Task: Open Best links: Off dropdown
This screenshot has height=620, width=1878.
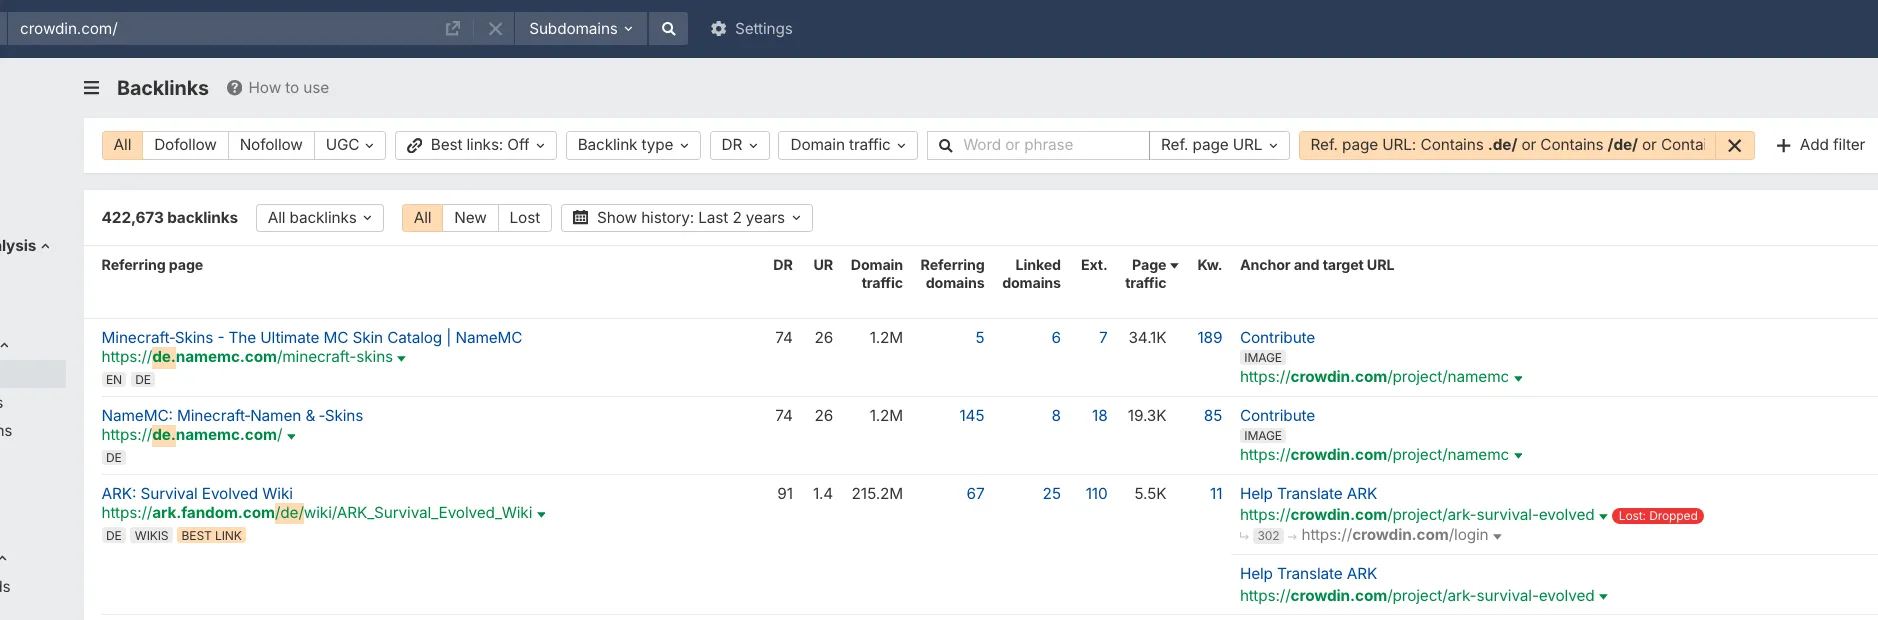Action: tap(476, 145)
